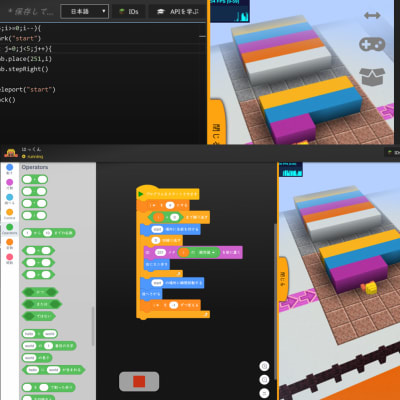
Task: Click the reset zoom workspace button
Action: click(x=264, y=393)
